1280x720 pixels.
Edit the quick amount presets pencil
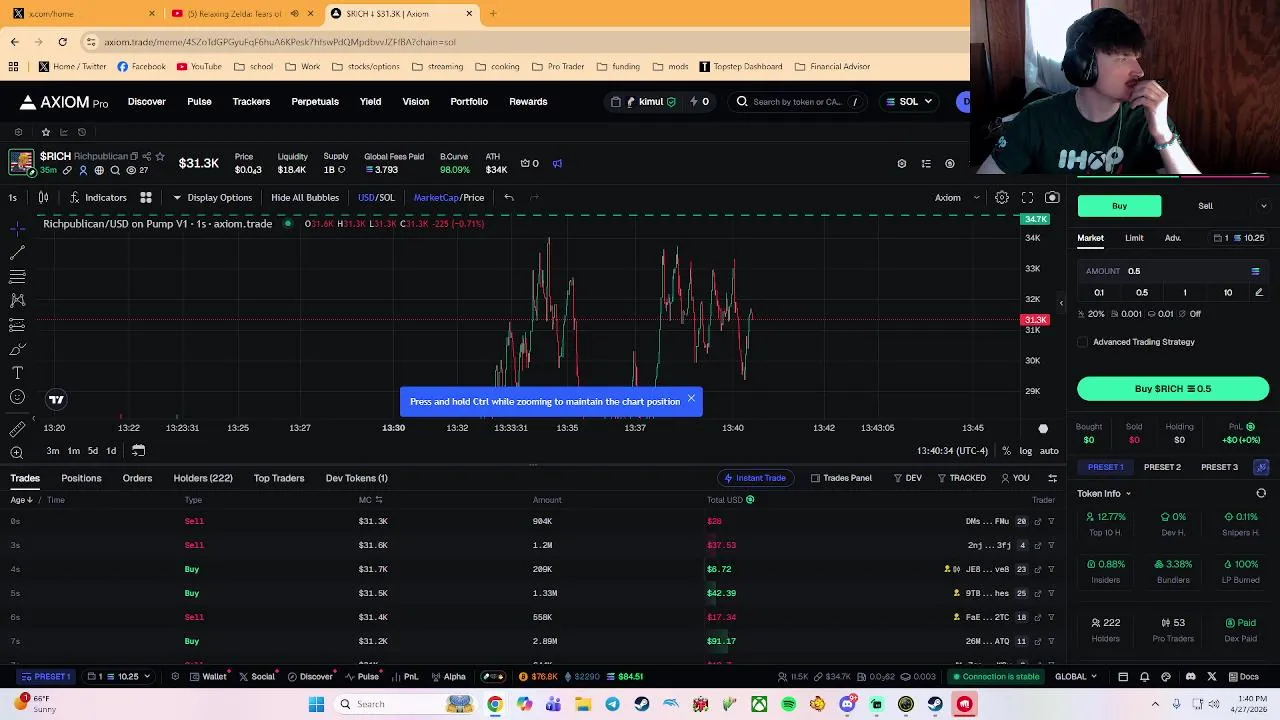[1259, 292]
